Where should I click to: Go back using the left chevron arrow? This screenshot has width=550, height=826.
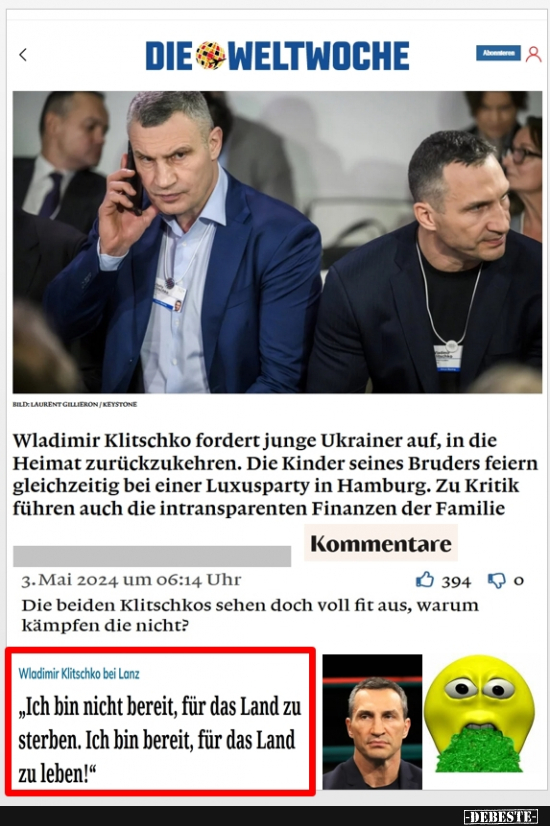[23, 54]
